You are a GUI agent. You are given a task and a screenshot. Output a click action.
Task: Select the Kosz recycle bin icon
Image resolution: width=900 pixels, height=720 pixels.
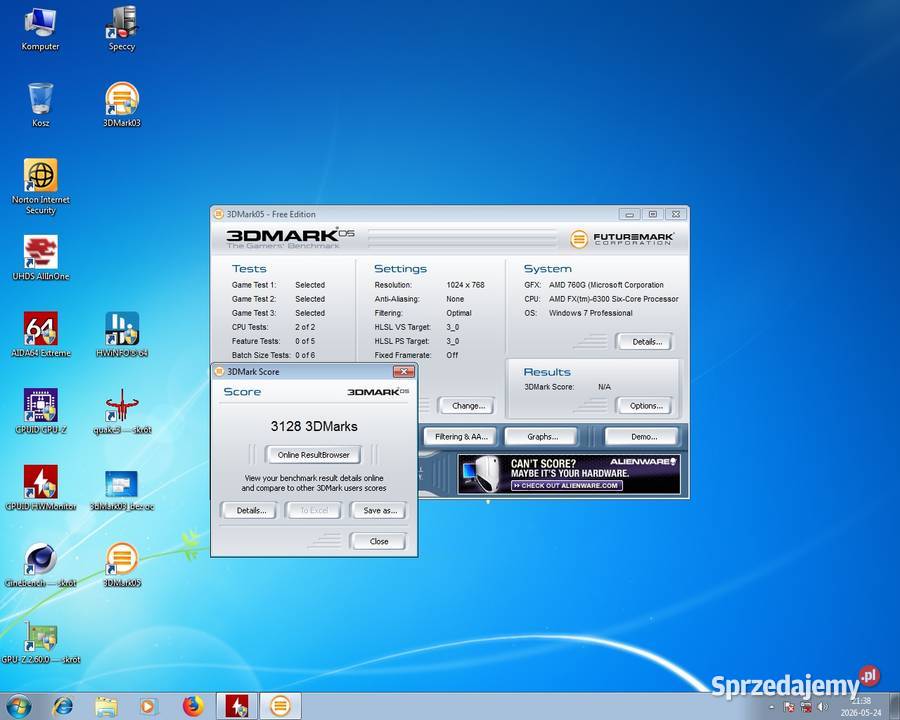40,105
